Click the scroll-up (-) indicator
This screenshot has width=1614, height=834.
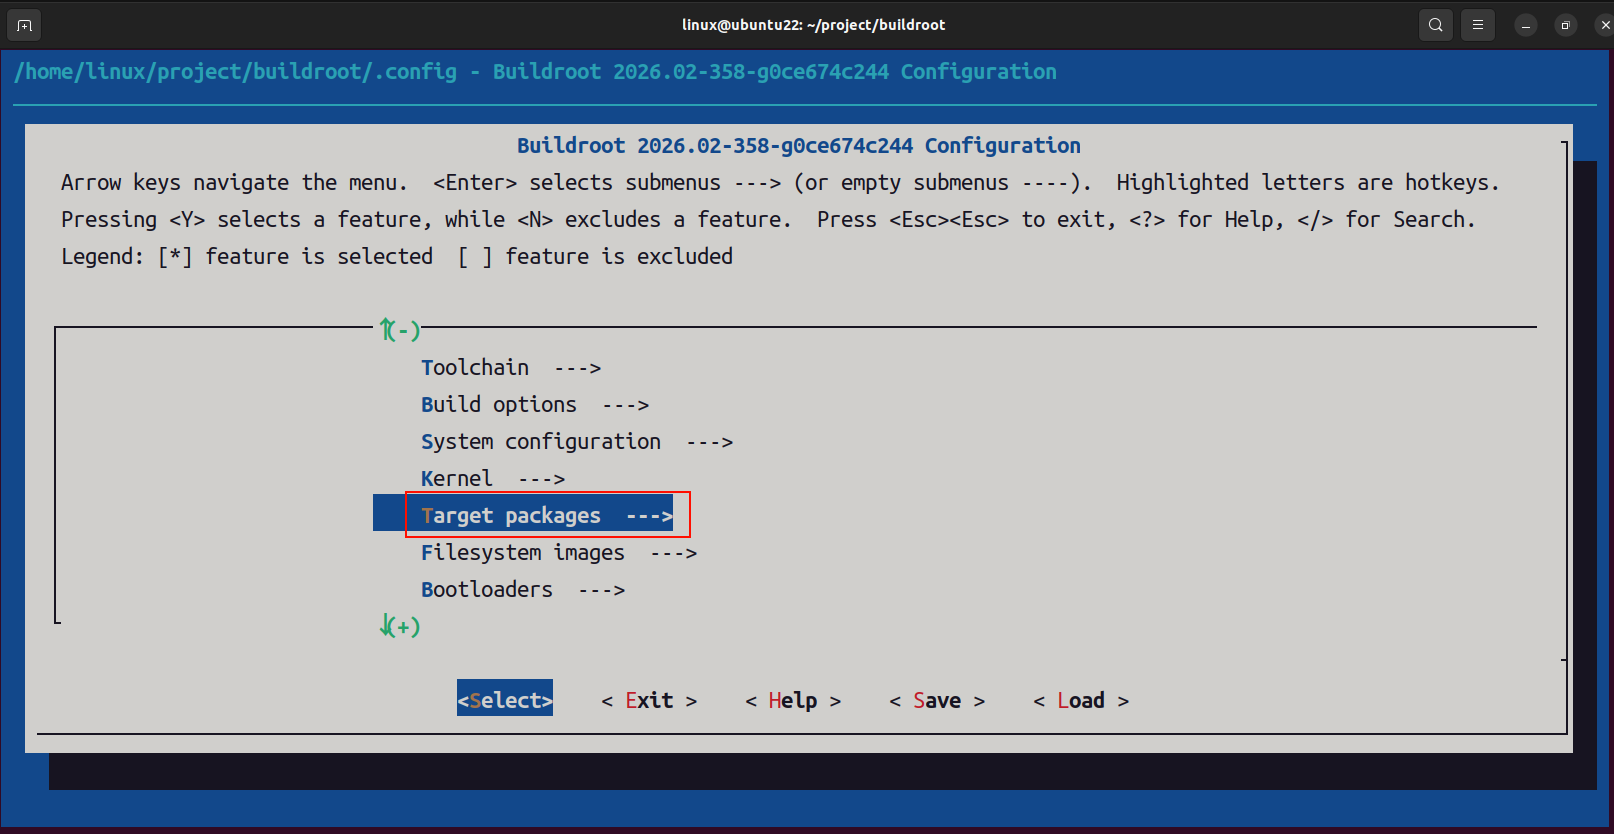pyautogui.click(x=400, y=329)
